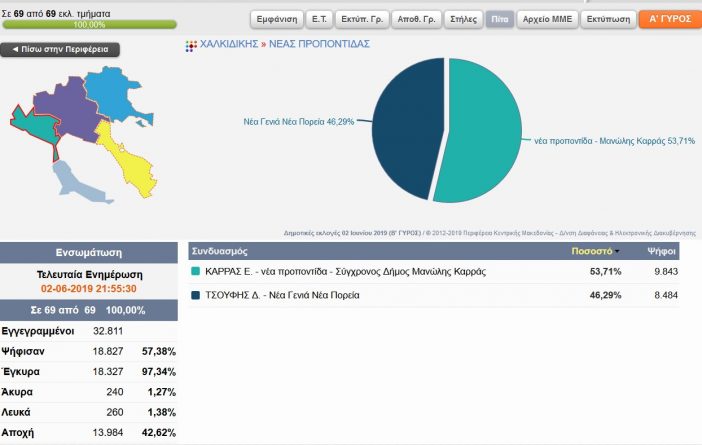Click the 02-06-2019 21:55:30 timestamp
702x445 pixels.
pyautogui.click(x=89, y=289)
